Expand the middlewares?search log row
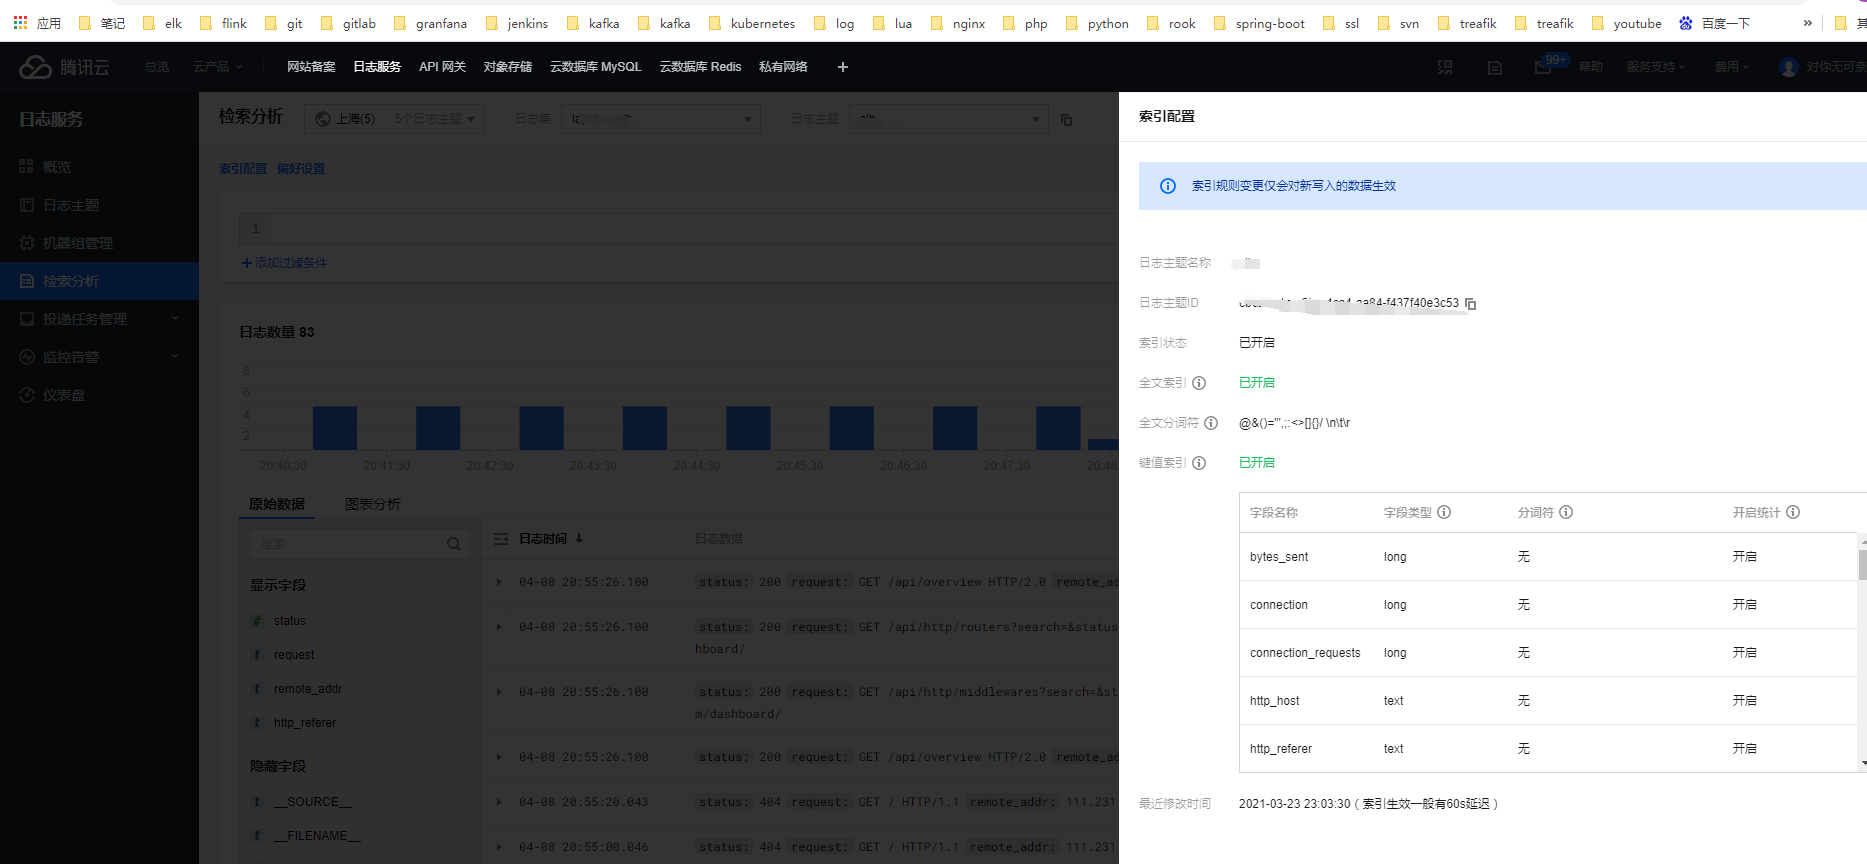1867x864 pixels. tap(499, 692)
